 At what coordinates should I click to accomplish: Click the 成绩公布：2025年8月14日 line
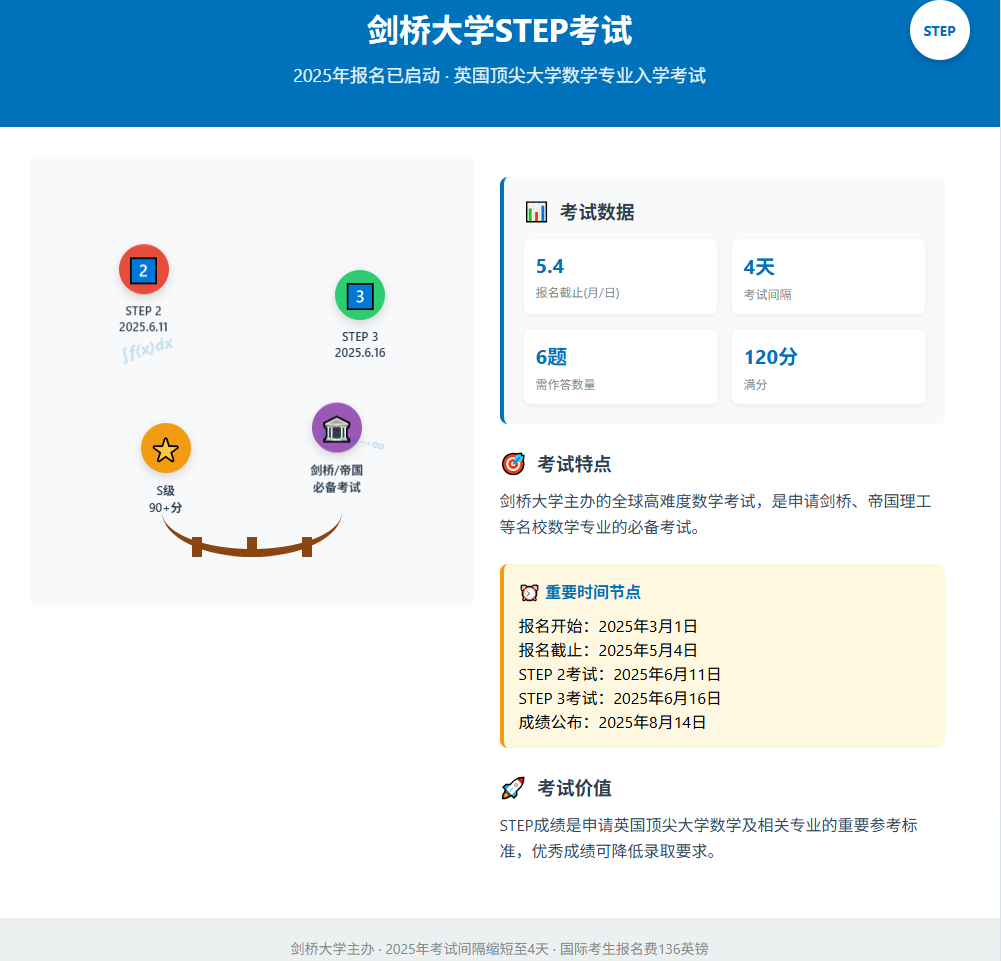[612, 722]
